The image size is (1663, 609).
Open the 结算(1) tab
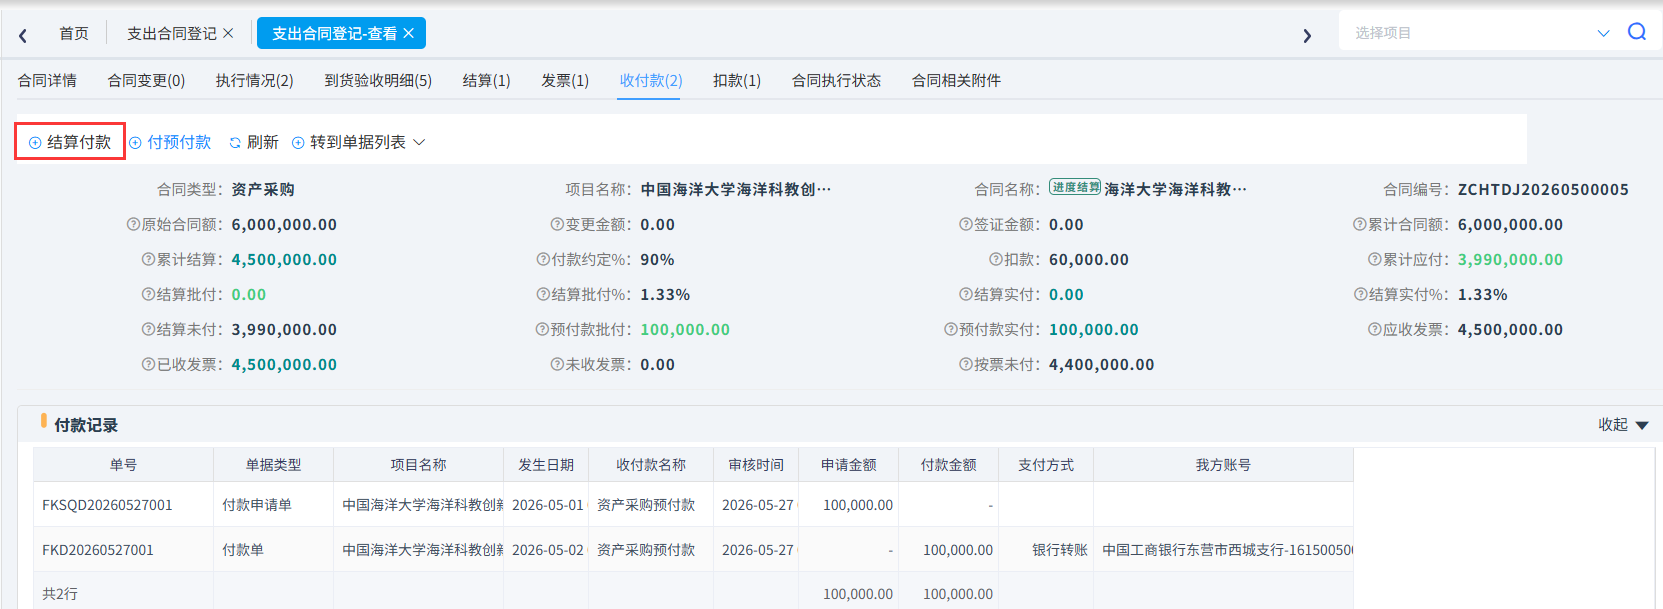(487, 81)
